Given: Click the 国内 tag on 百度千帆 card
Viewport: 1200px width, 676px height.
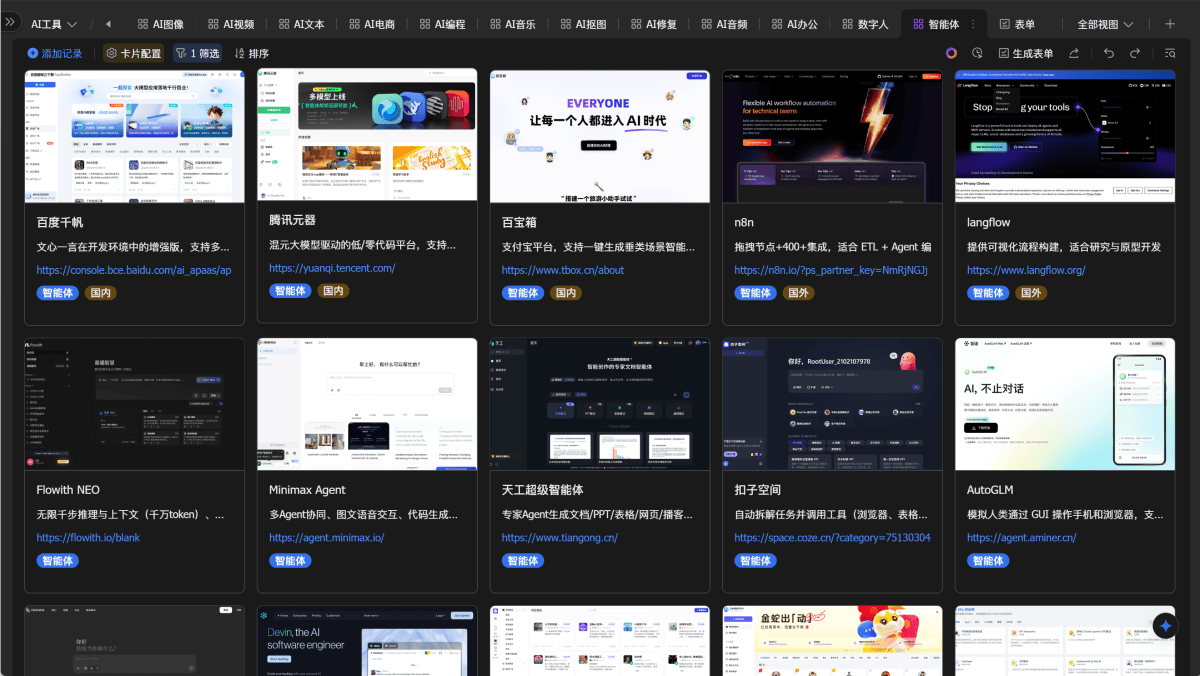Looking at the screenshot, I should [100, 293].
